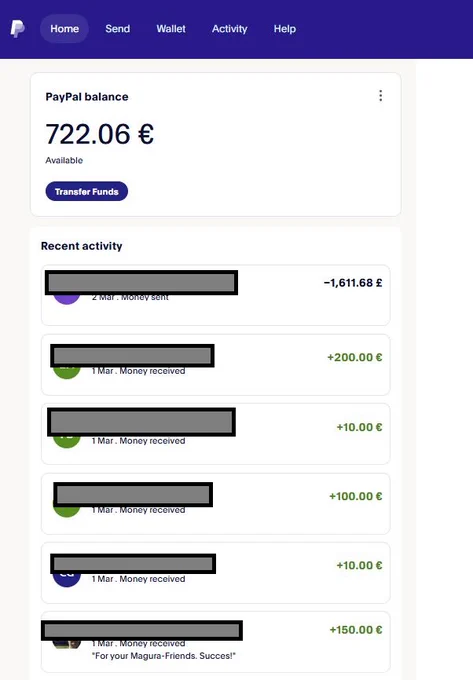Click green avatar beside +200.00 € entry
473x680 pixels.
pos(66,372)
